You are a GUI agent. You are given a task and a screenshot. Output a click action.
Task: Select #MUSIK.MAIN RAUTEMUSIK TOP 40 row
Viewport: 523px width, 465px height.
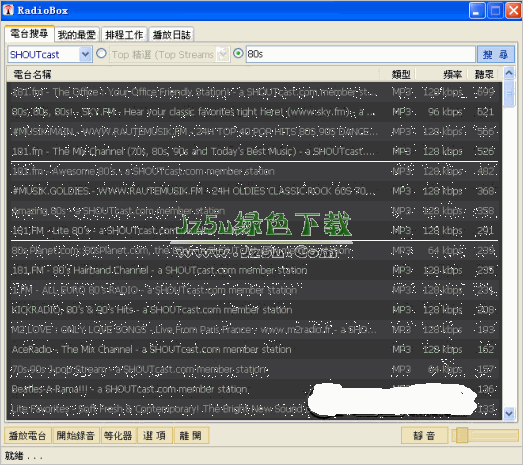click(254, 131)
